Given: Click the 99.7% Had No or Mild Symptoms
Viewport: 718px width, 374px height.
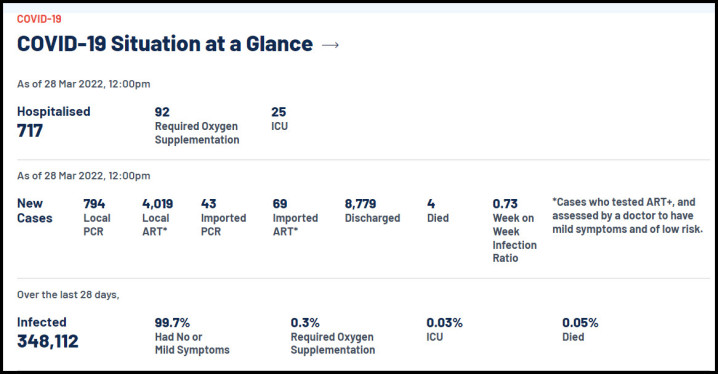Looking at the screenshot, I should pos(192,336).
